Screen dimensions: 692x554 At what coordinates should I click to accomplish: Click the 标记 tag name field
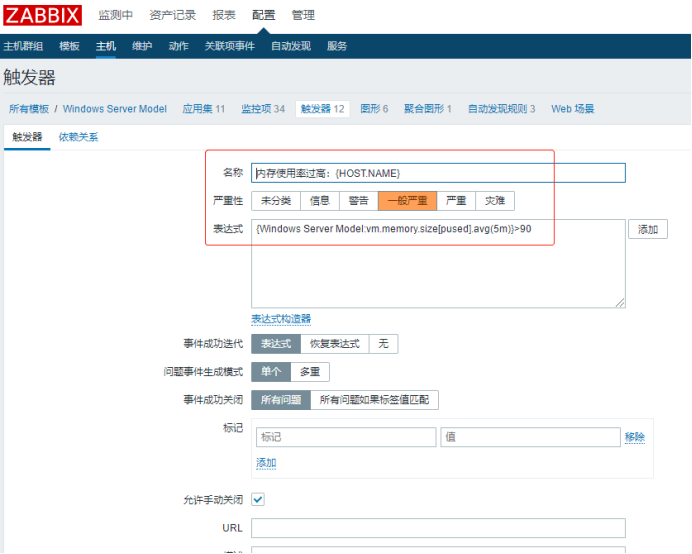point(346,437)
